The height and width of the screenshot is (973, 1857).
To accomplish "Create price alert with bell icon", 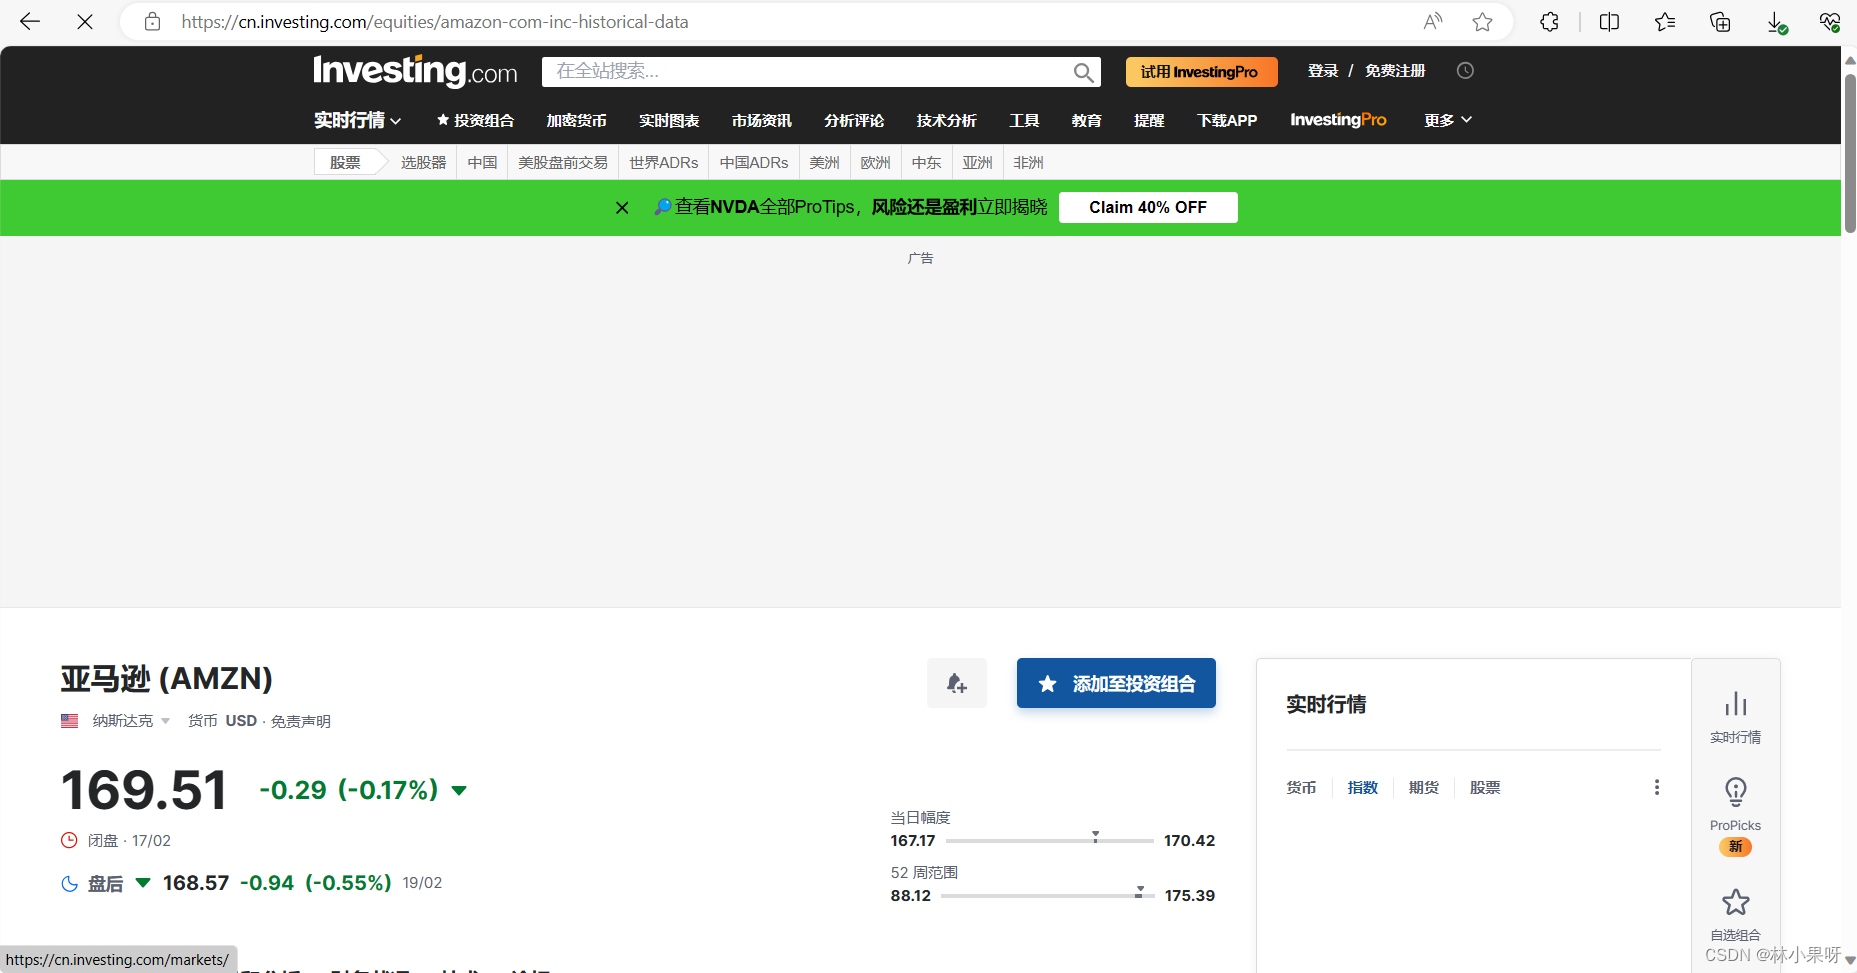I will (x=956, y=683).
